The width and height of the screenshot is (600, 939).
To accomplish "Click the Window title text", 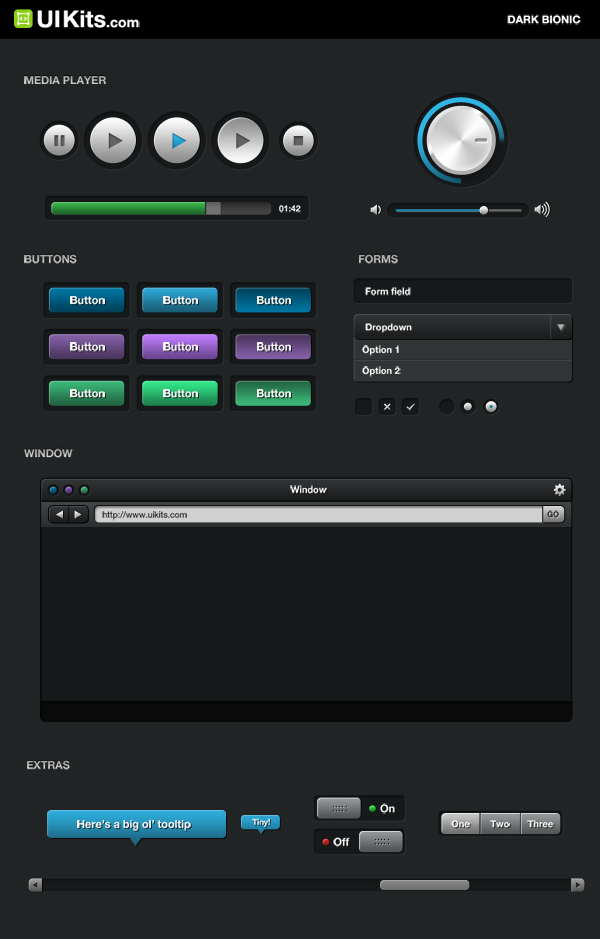I will click(x=308, y=490).
